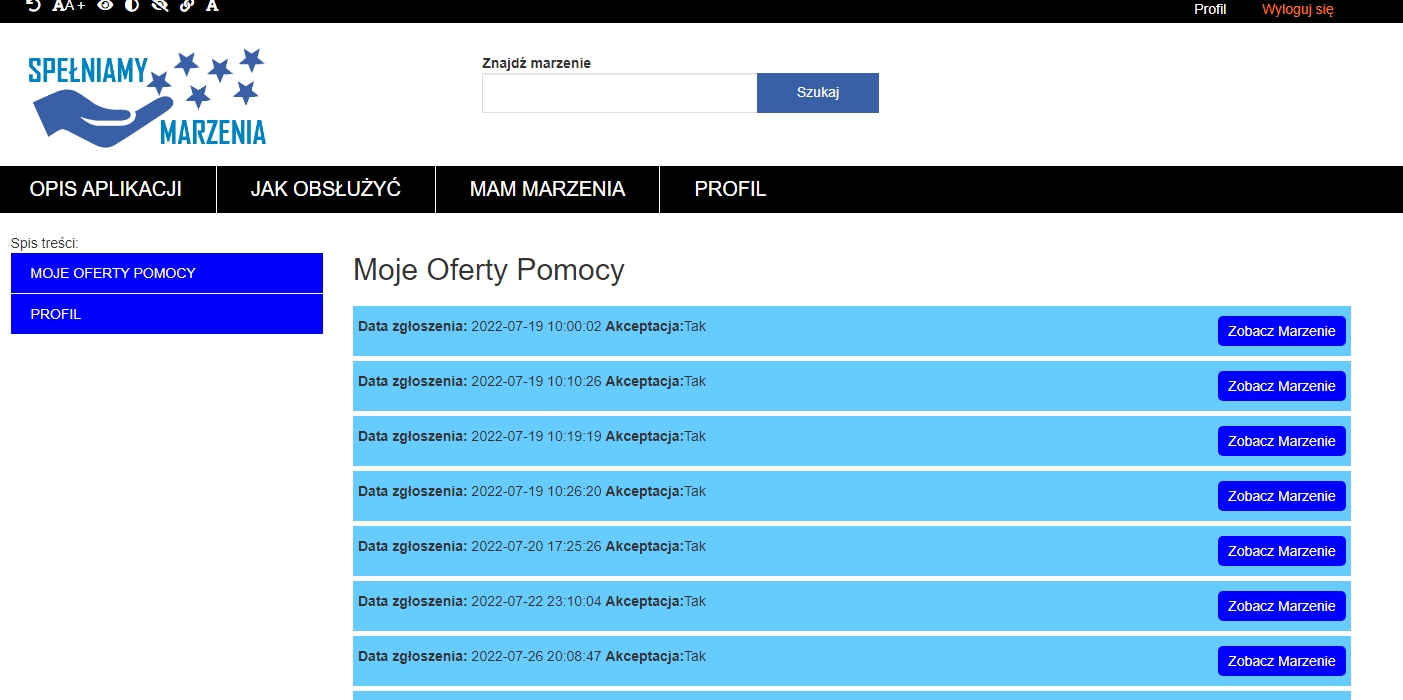This screenshot has height=700, width=1403.
Task: Open the OPIS APLIKACJI menu item
Action: coord(106,189)
